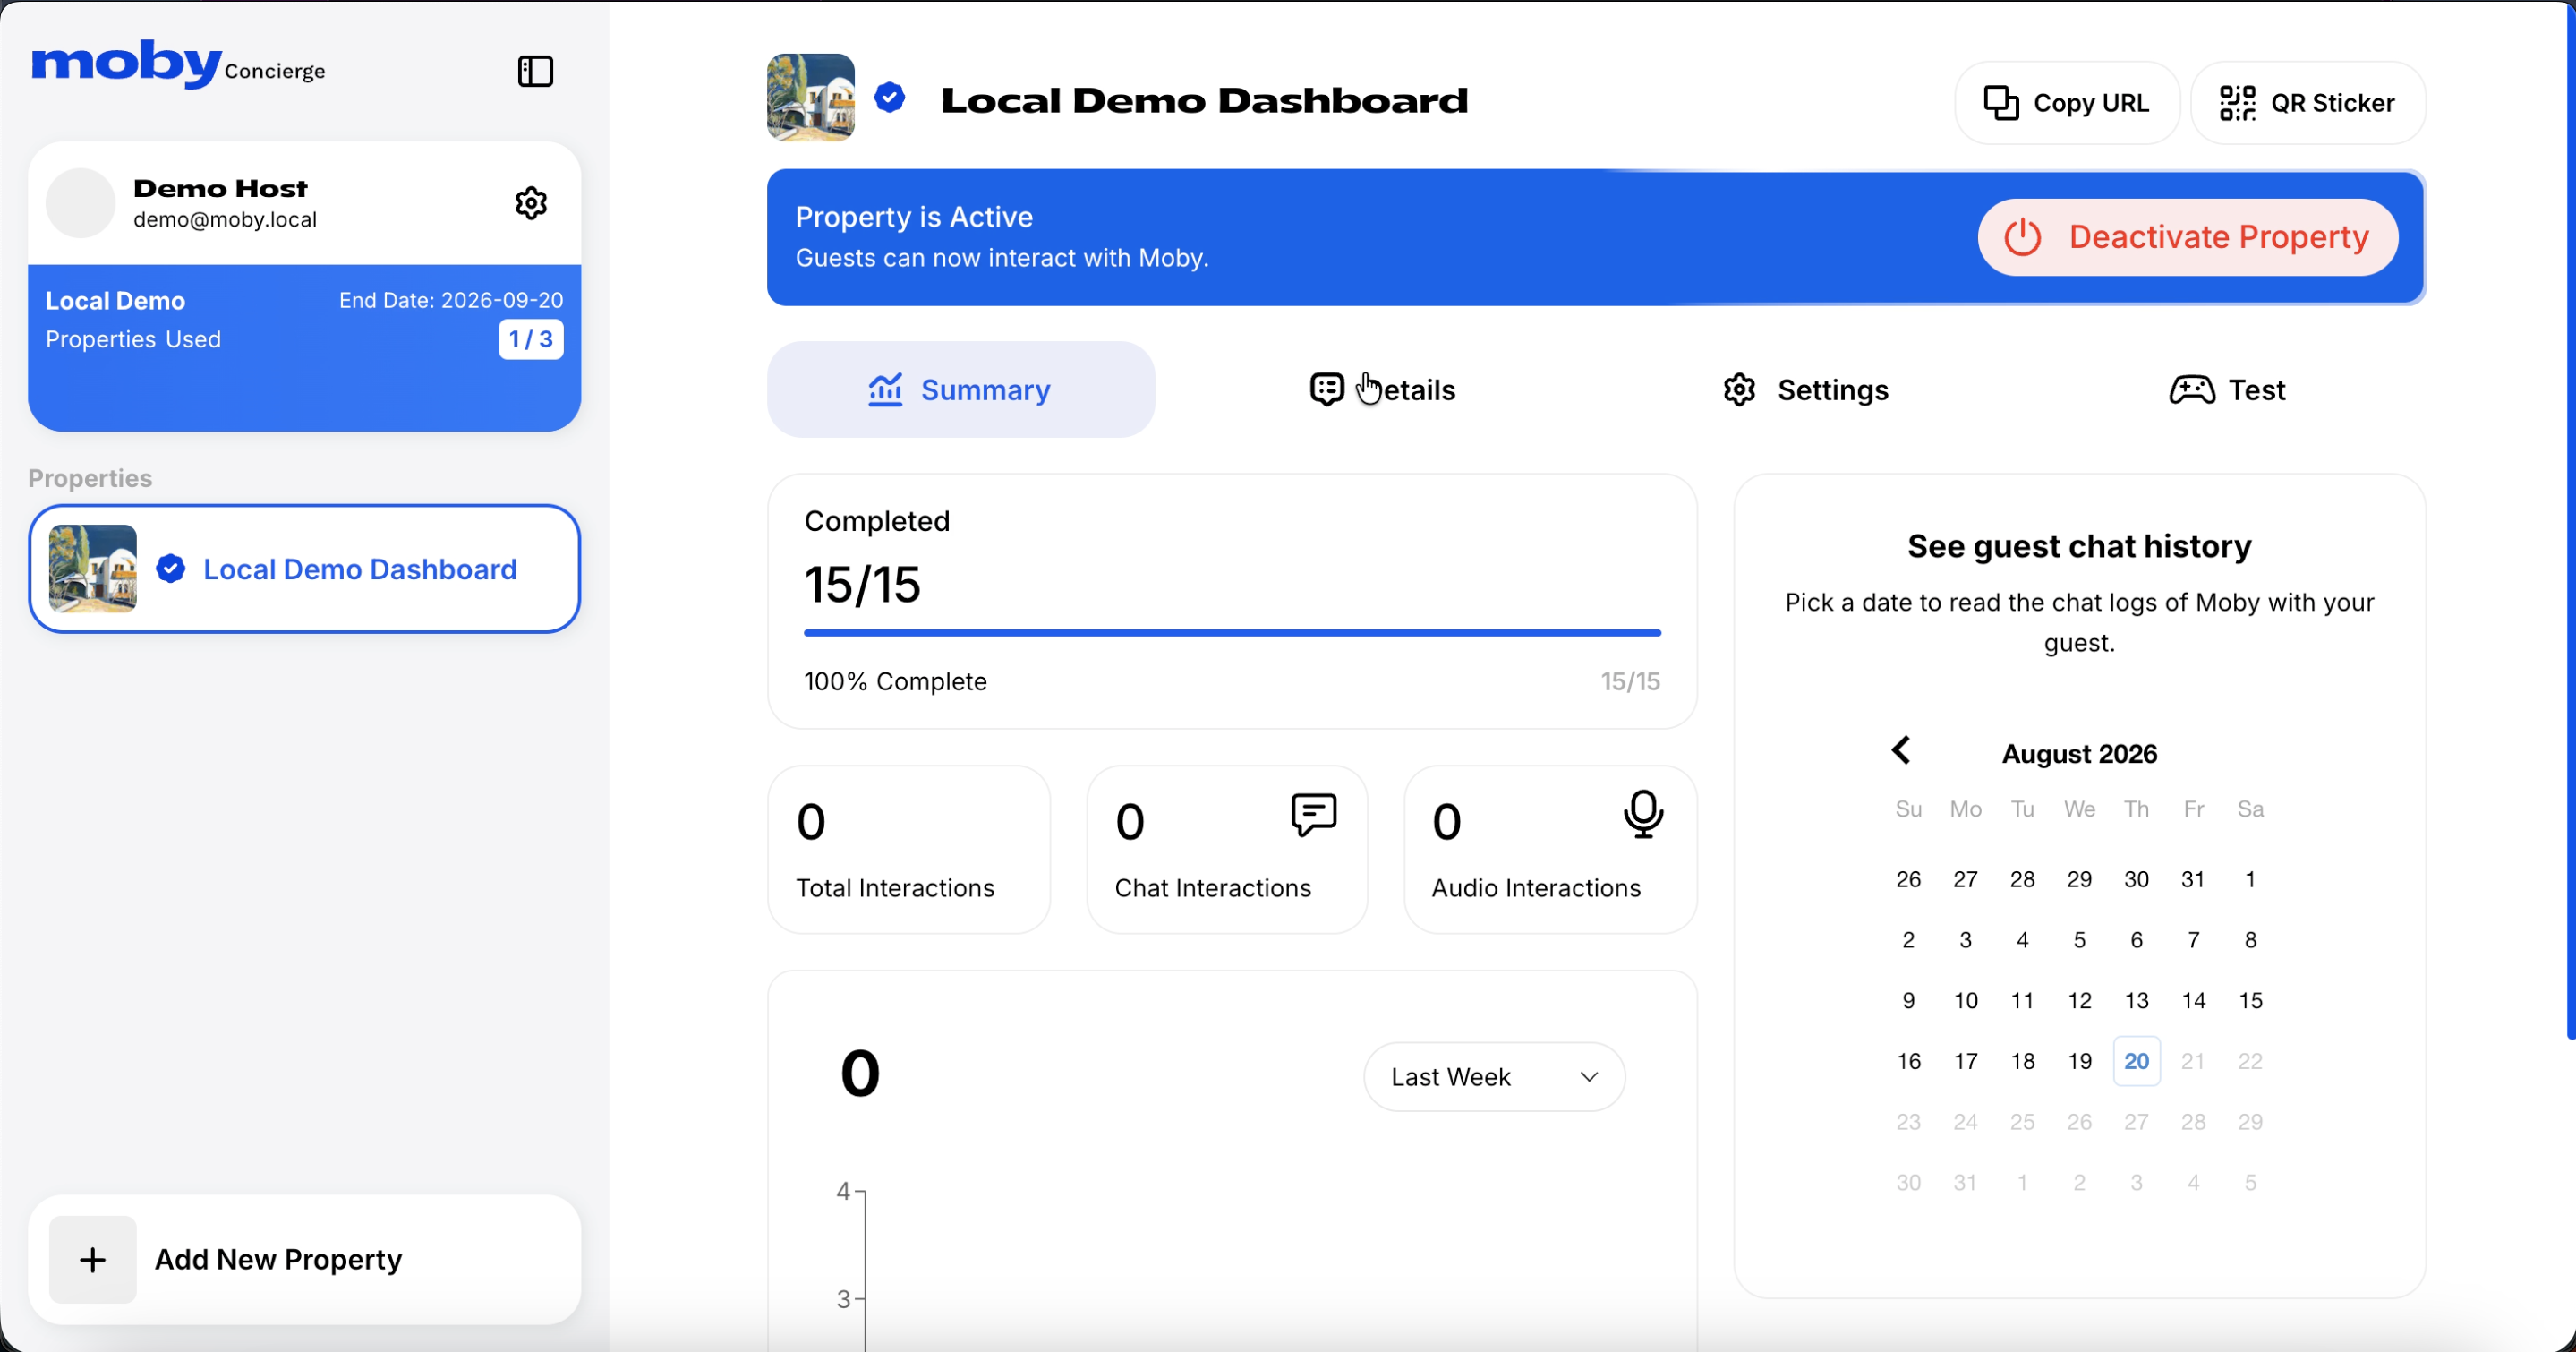Click the QR Sticker button
The height and width of the screenshot is (1352, 2576).
[x=2308, y=103]
